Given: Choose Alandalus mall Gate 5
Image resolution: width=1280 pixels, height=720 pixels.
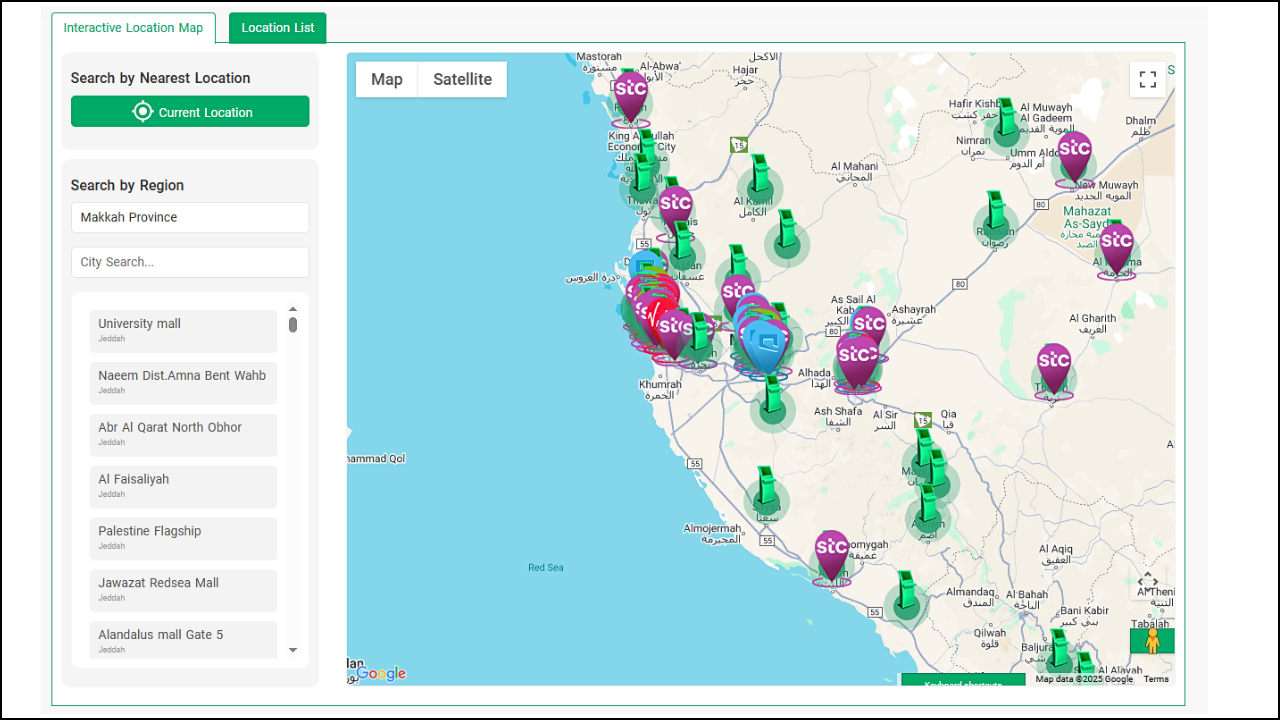Looking at the screenshot, I should [x=183, y=641].
